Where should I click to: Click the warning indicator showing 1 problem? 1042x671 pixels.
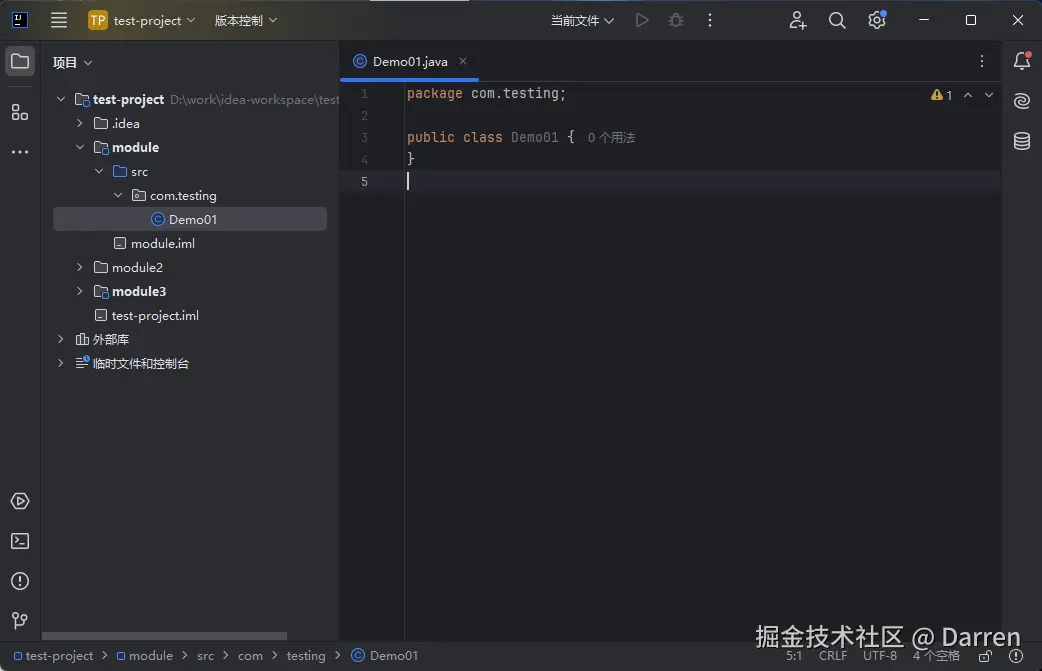click(x=942, y=95)
